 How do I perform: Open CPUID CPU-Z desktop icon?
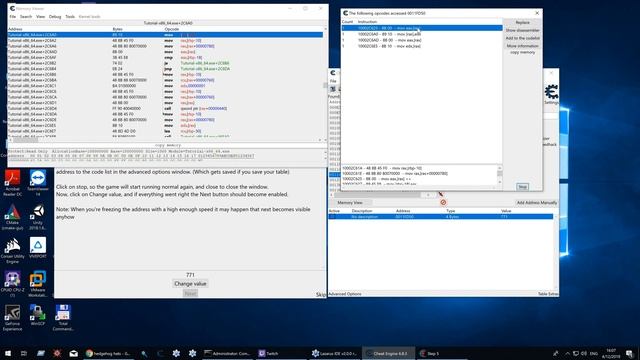pyautogui.click(x=12, y=284)
